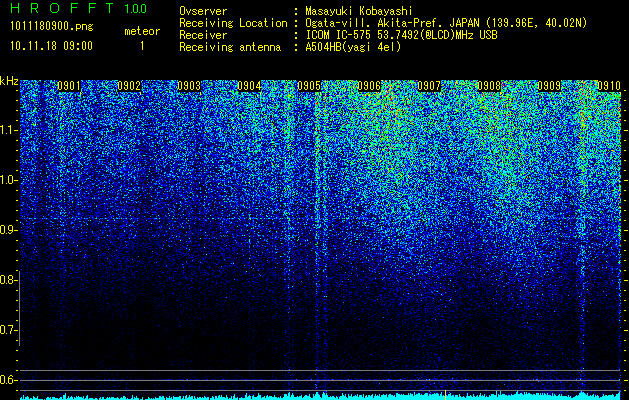This screenshot has width=629, height=400.
Task: Click the meteor count value 1
Action: tap(142, 46)
